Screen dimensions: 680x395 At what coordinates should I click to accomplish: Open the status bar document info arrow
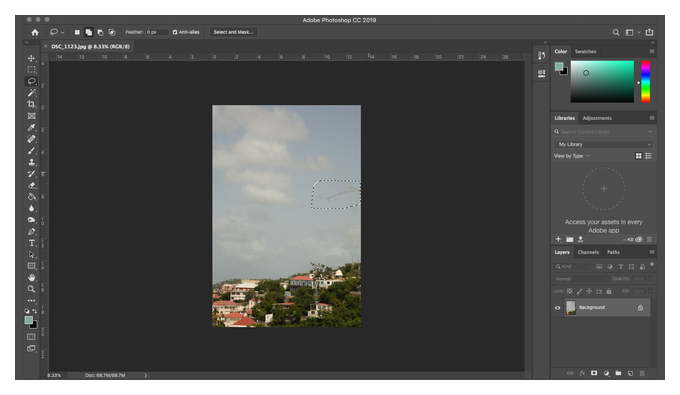click(x=146, y=375)
